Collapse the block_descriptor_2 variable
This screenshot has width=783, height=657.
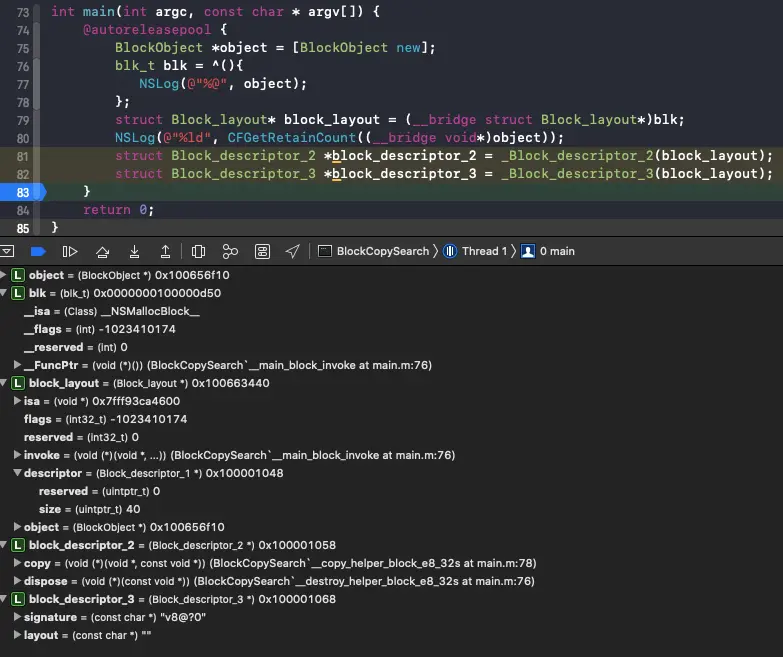[x=3, y=544]
